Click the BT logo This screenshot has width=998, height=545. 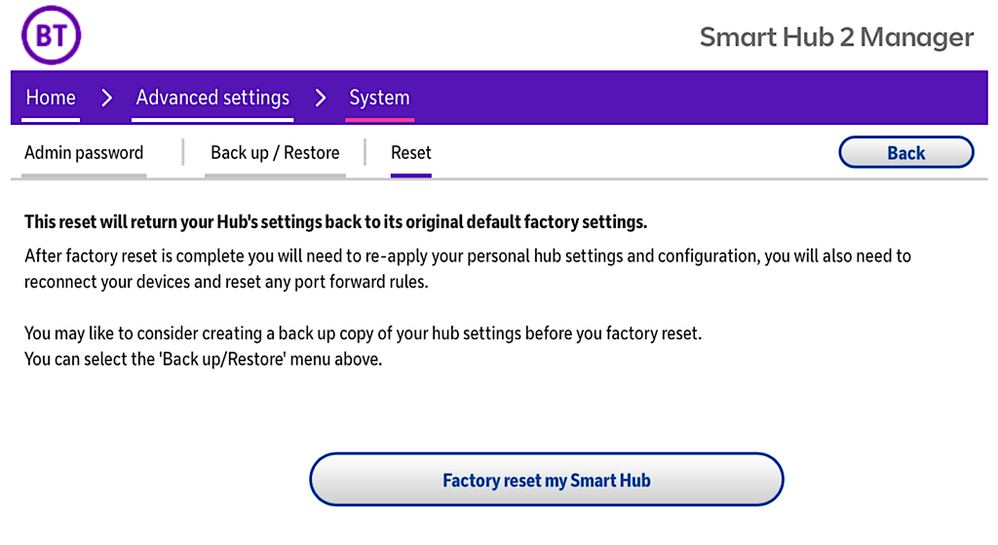tap(50, 36)
